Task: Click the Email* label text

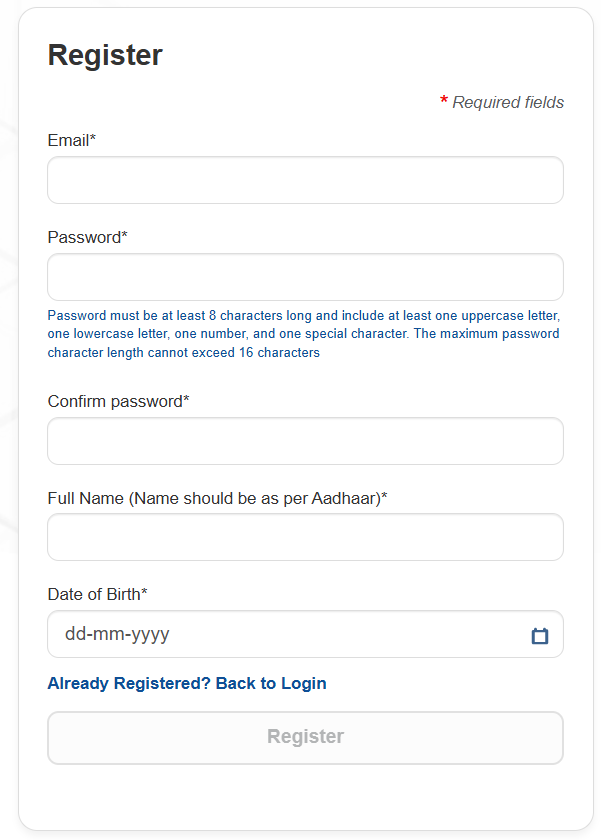Action: coord(72,141)
